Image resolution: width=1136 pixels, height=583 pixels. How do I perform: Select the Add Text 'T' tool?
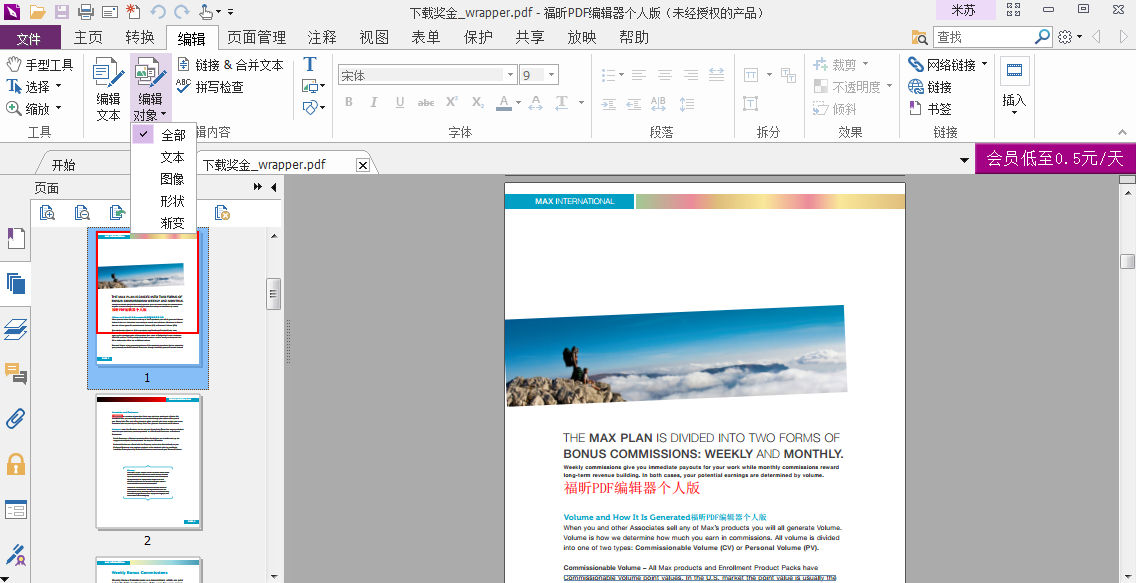(x=309, y=64)
